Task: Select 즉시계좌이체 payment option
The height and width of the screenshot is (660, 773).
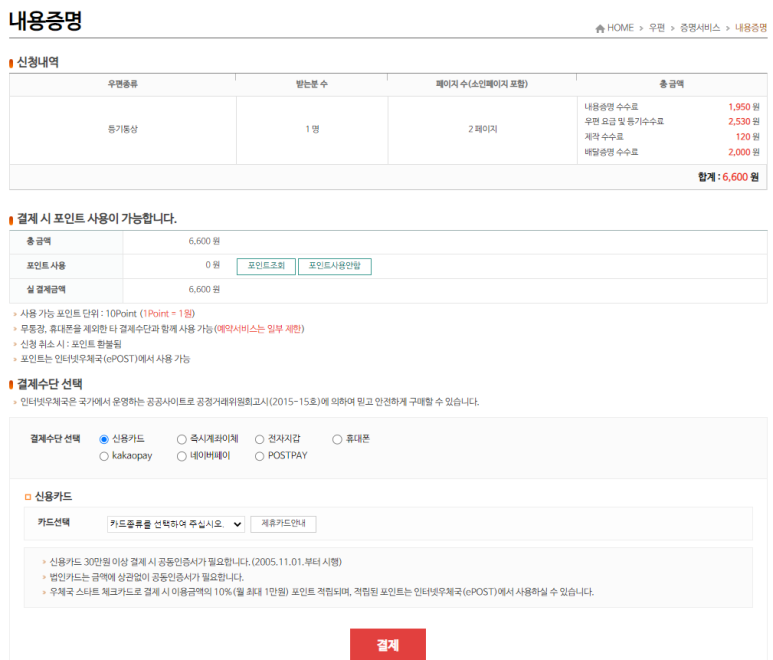Action: (181, 439)
